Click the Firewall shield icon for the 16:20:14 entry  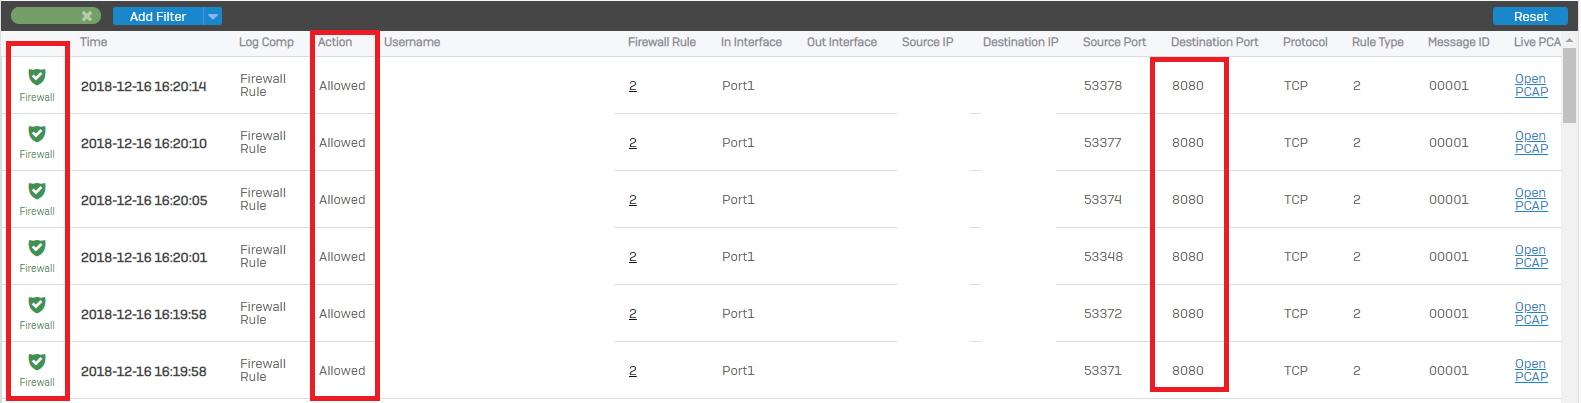click(x=37, y=77)
